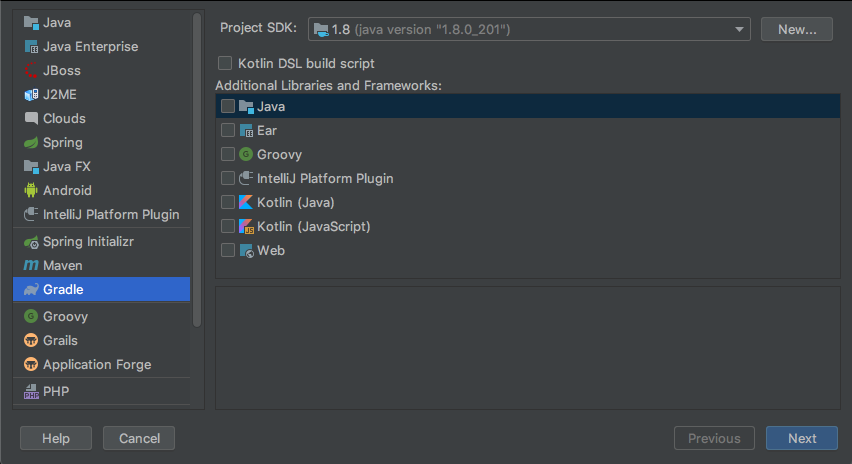852x464 pixels.
Task: Enable Kotlin DSL build script checkbox
Action: tap(225, 63)
